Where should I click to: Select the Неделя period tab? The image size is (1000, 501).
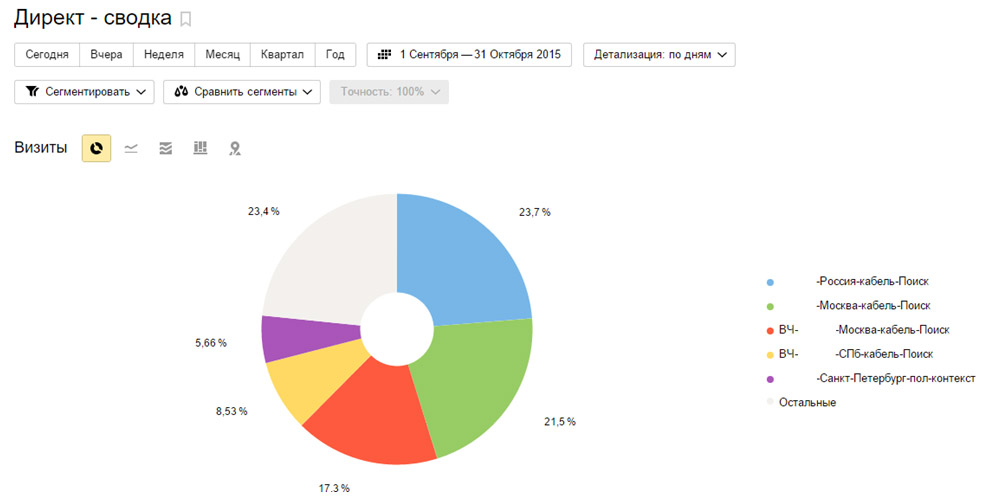(x=163, y=54)
